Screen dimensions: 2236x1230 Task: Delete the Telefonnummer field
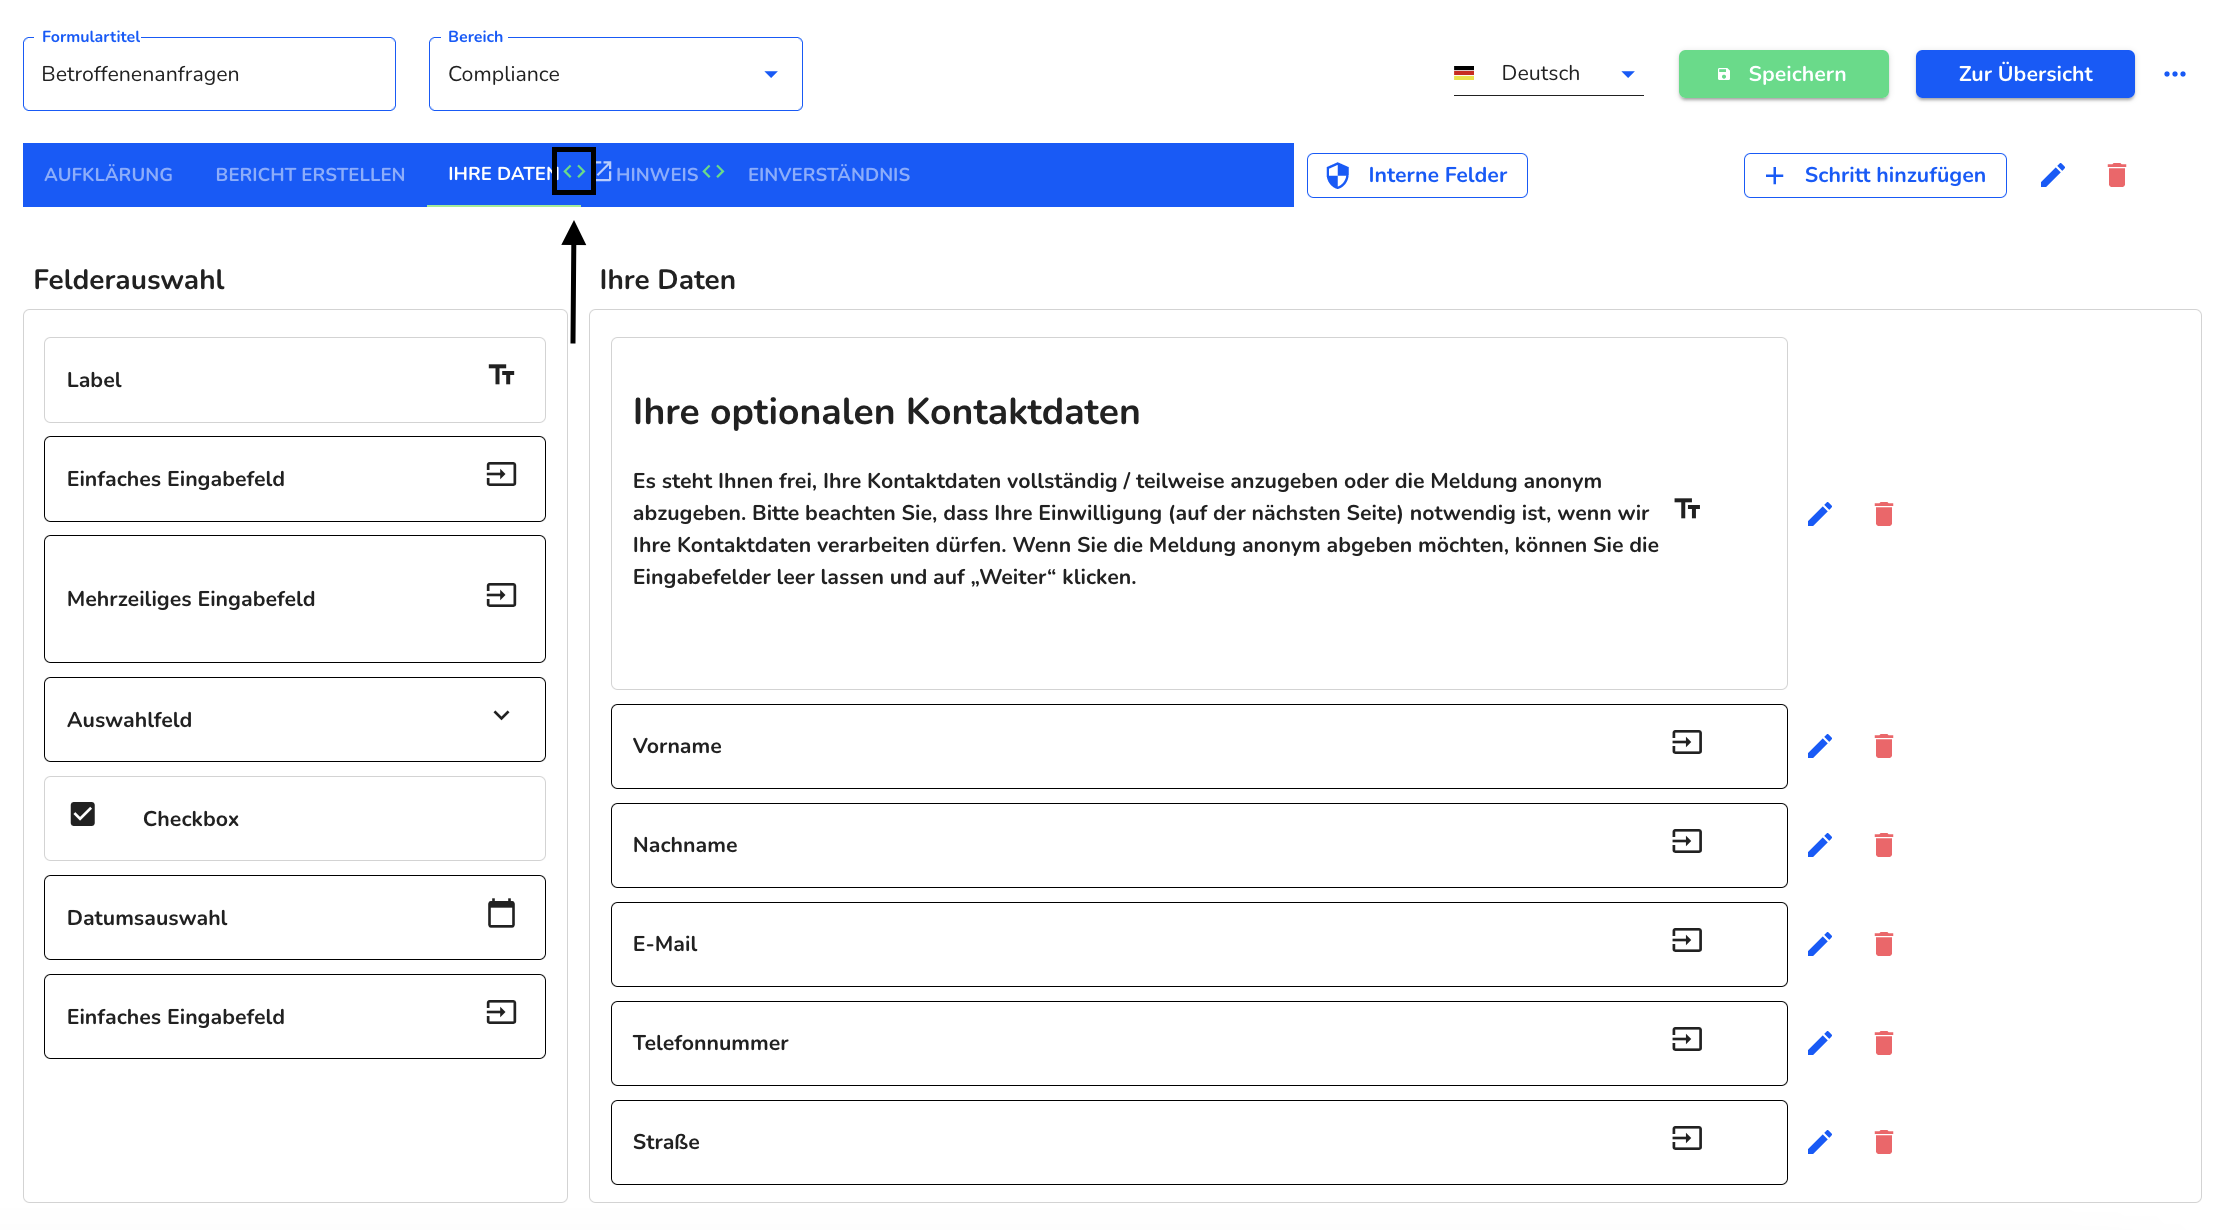point(1884,1043)
